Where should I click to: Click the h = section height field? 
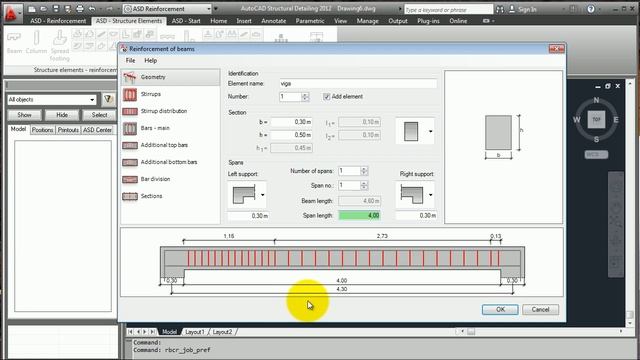coord(291,135)
